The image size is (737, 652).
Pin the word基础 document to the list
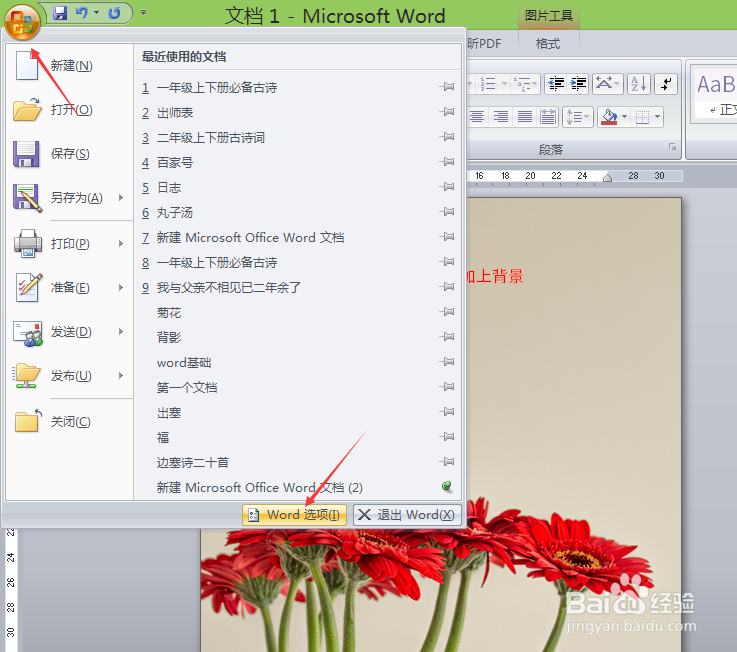coord(447,361)
